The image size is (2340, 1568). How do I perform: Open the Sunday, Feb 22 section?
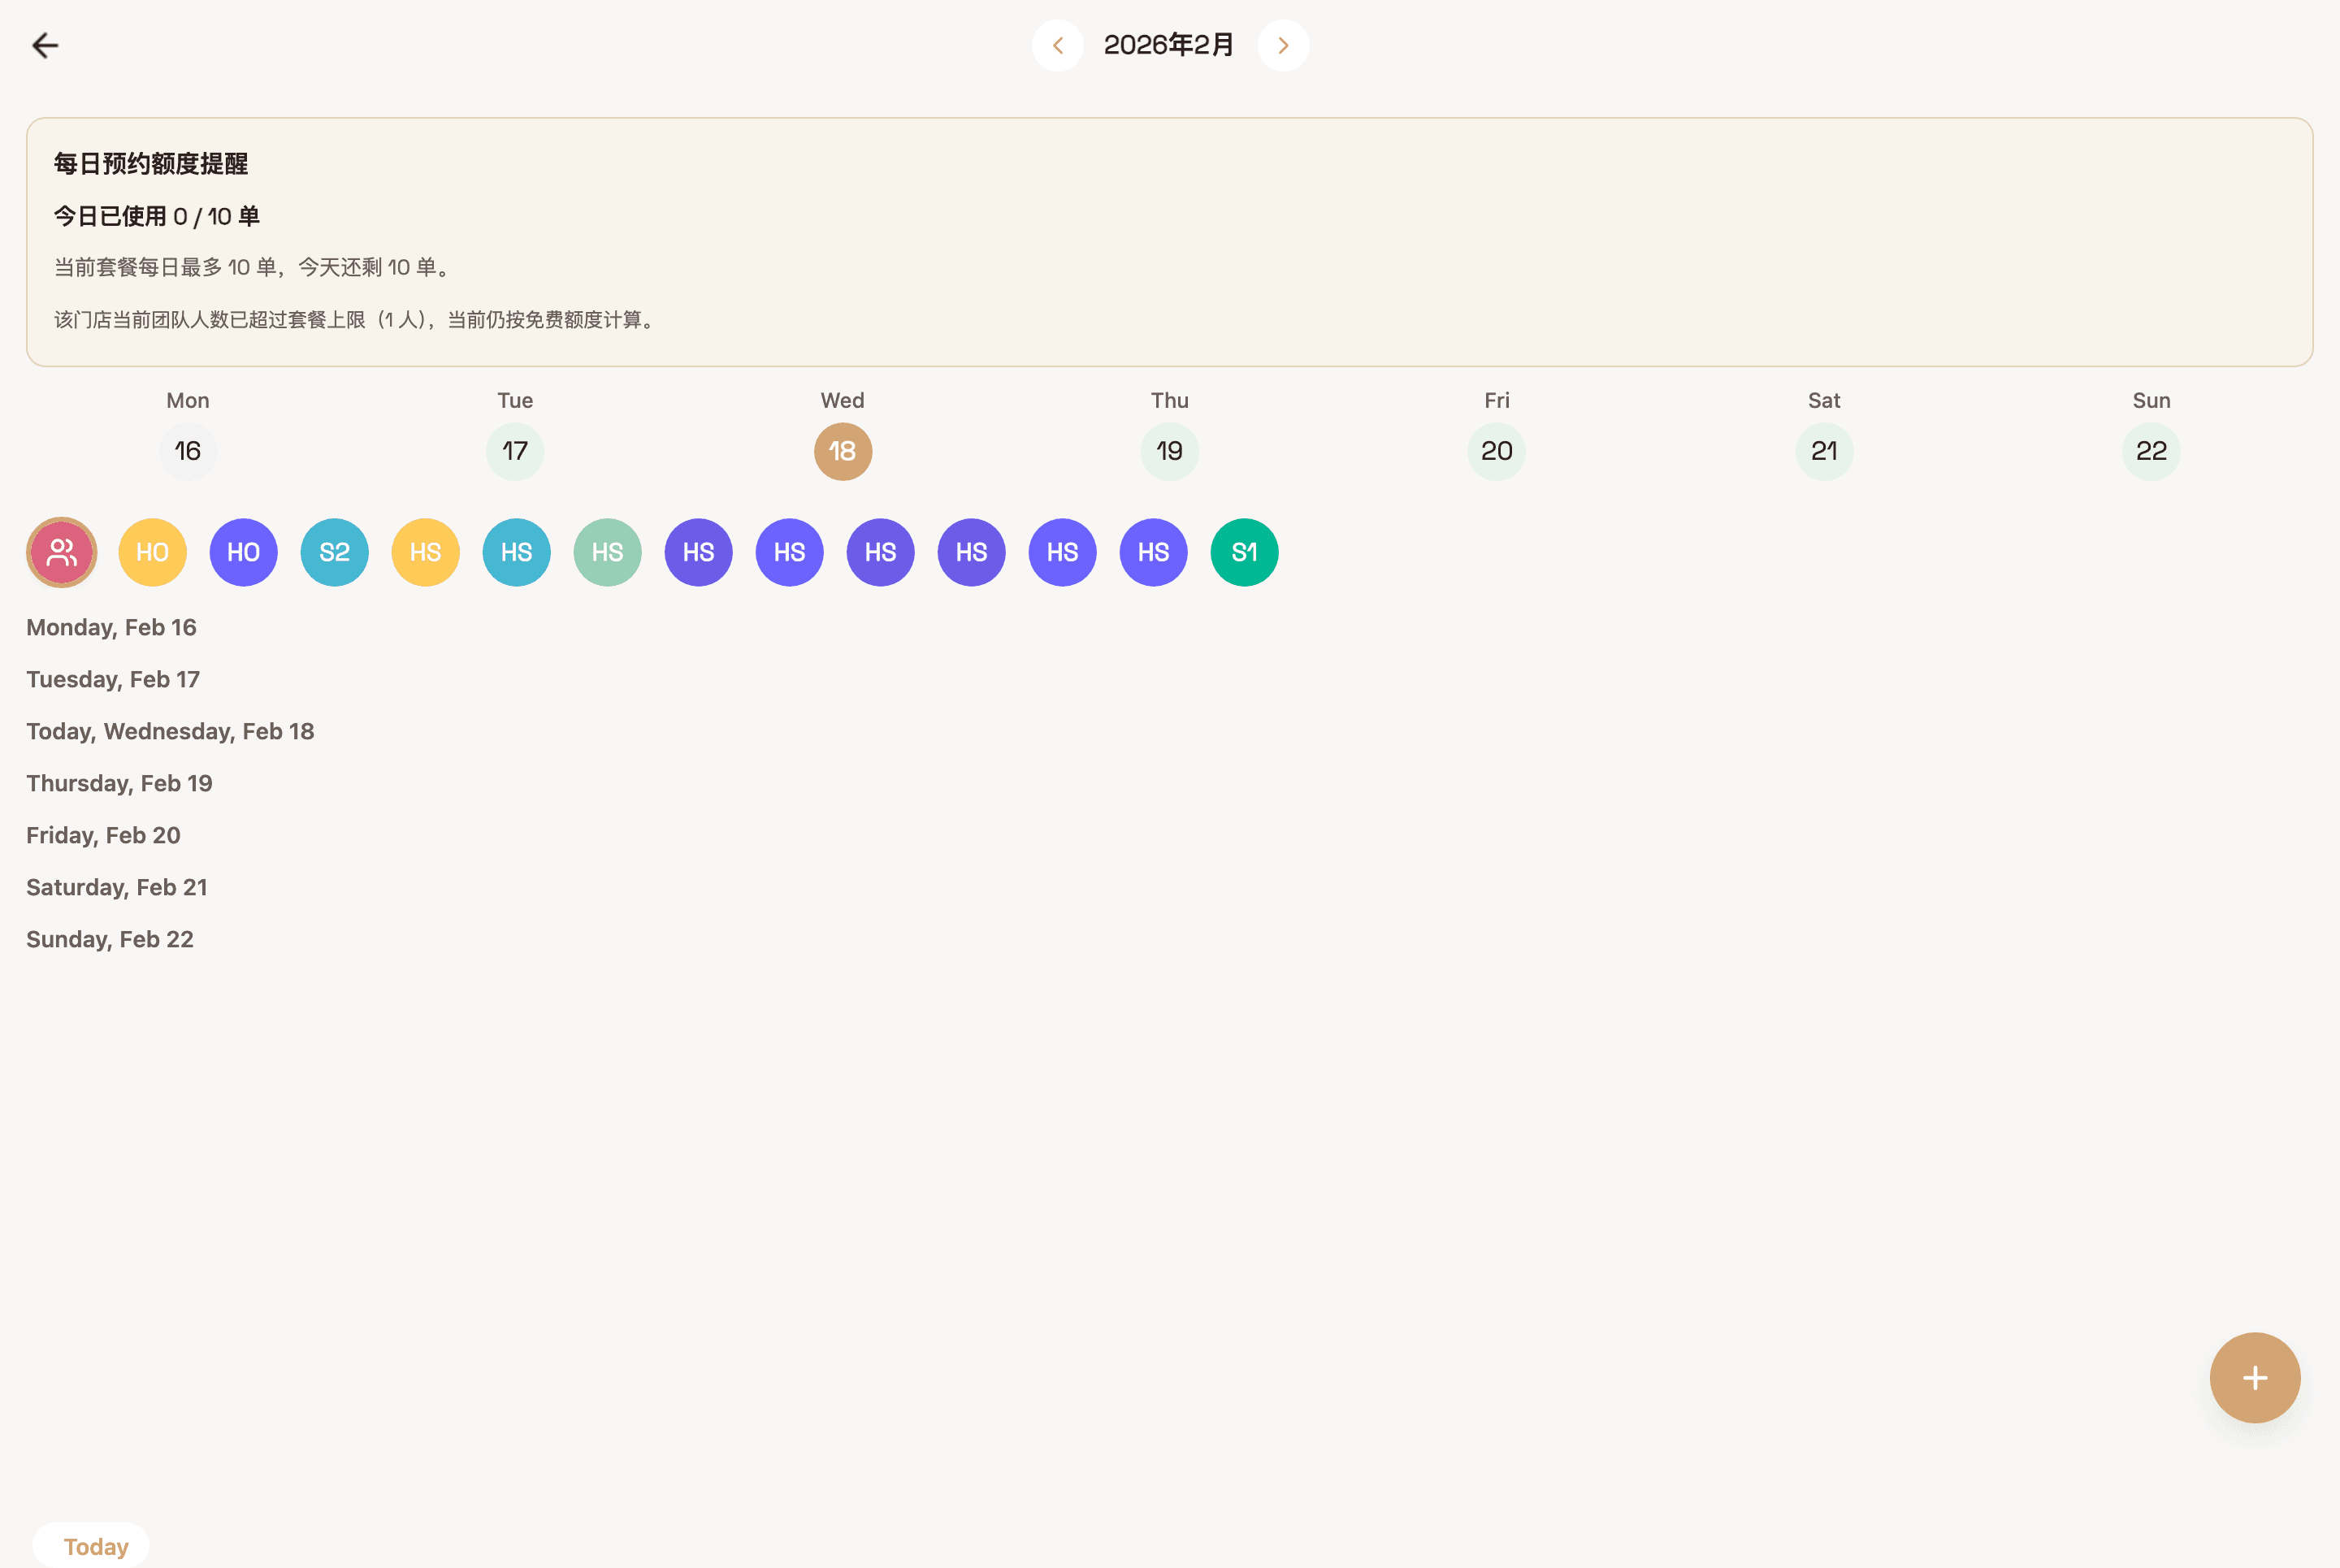tap(110, 939)
